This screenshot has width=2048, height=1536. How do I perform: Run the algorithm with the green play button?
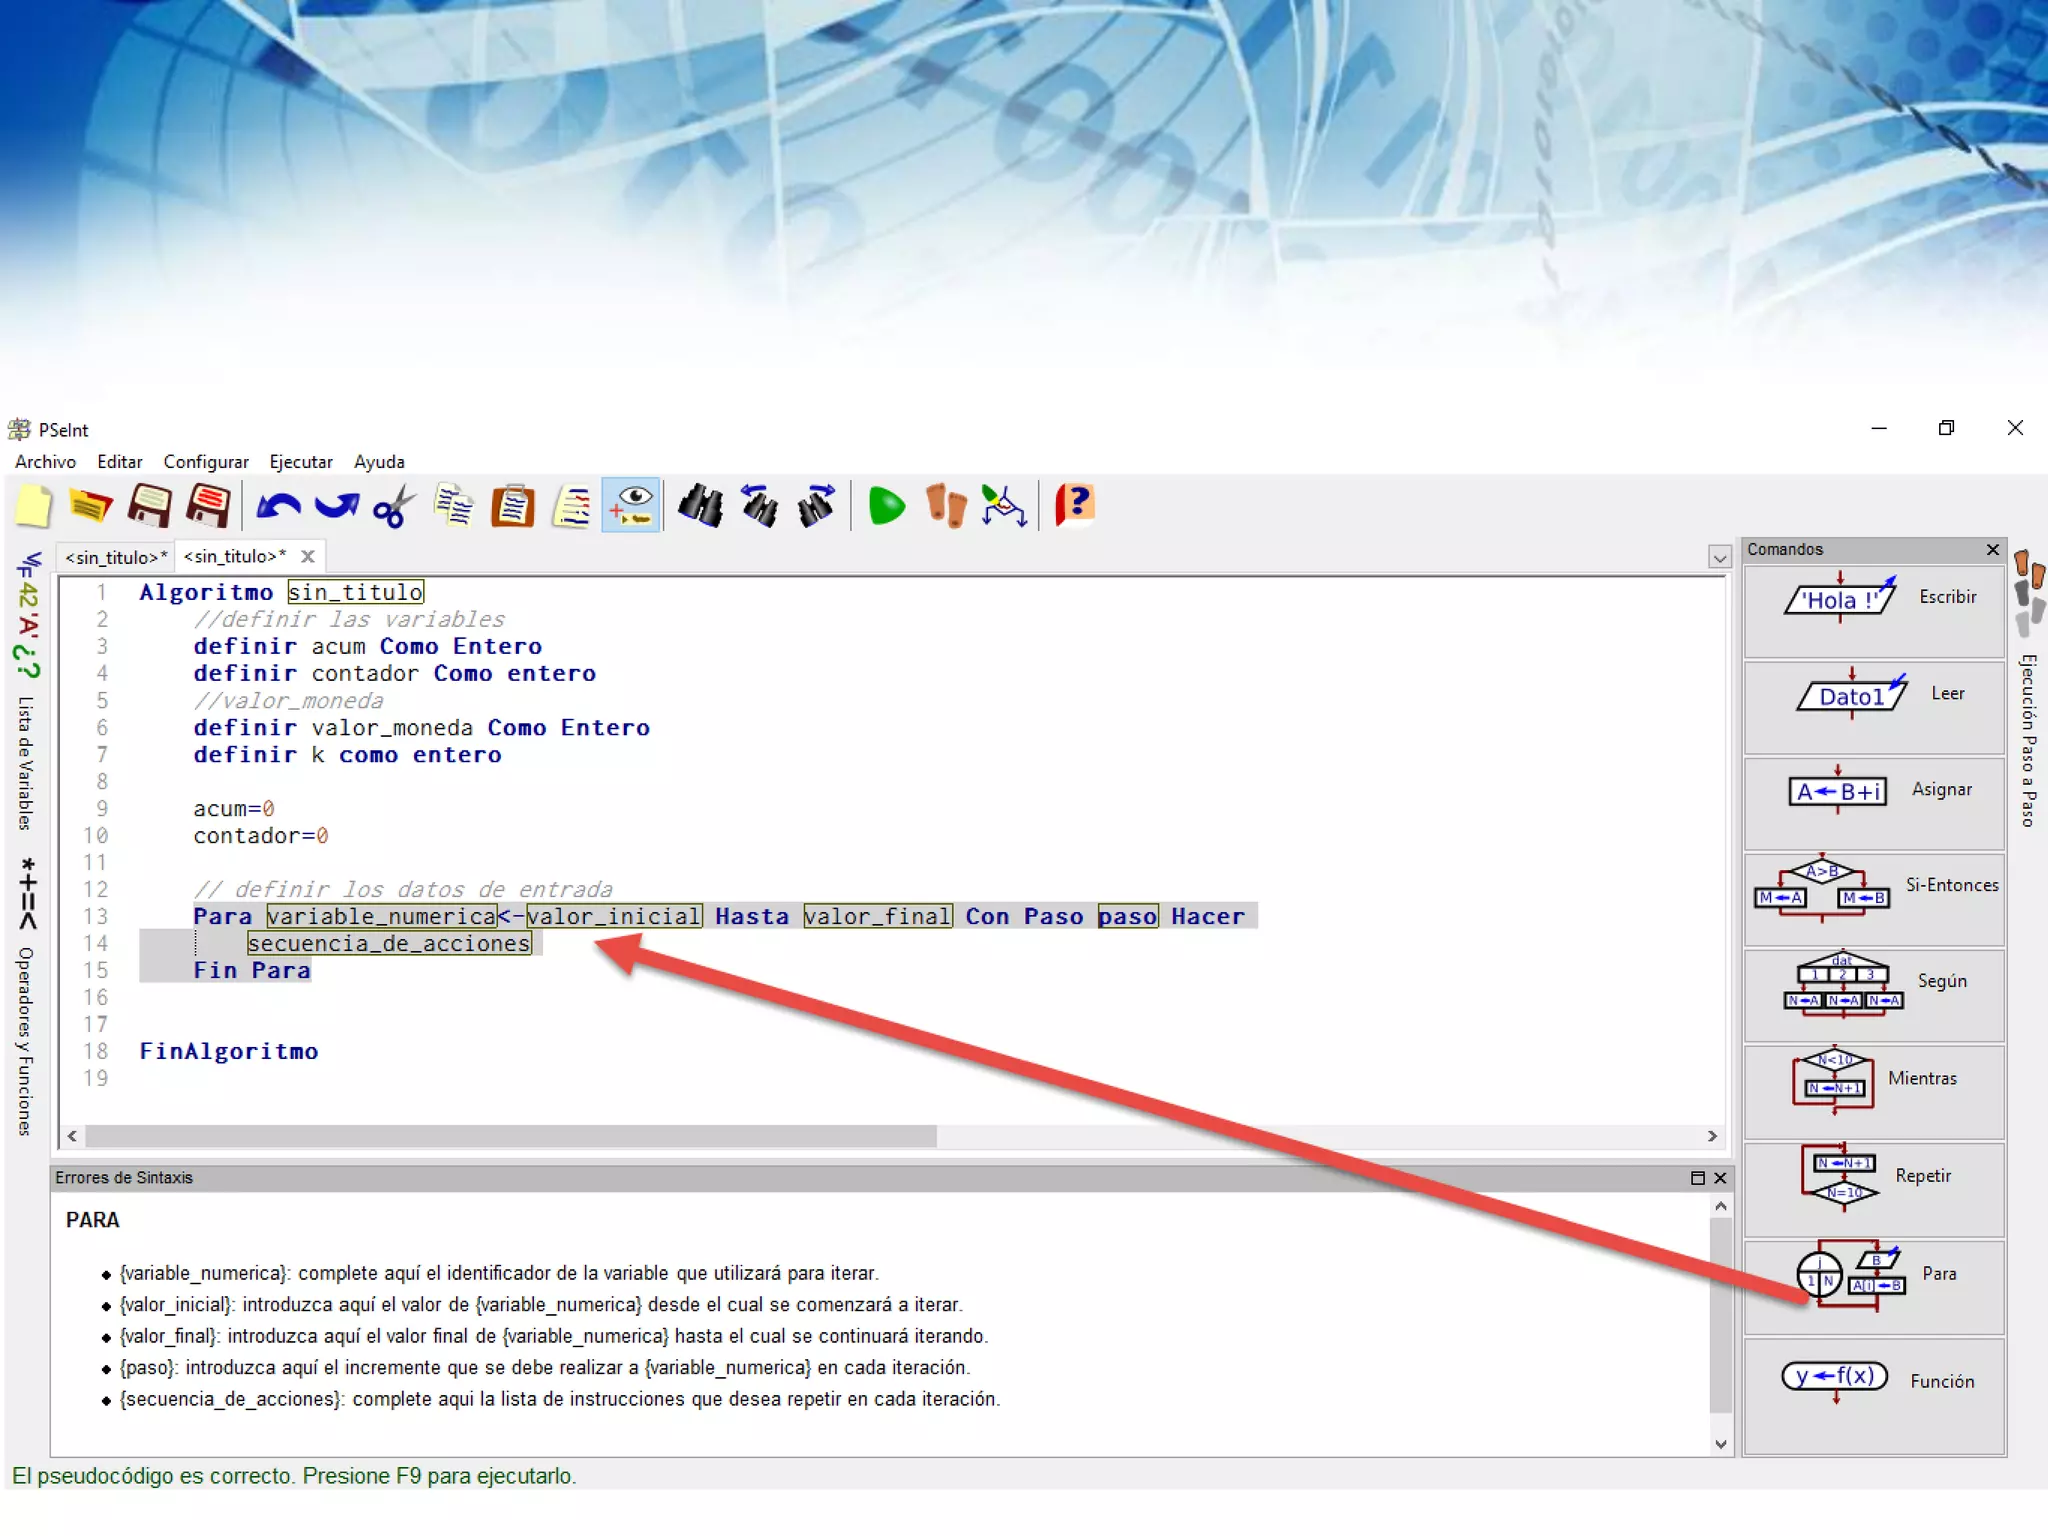(x=886, y=506)
